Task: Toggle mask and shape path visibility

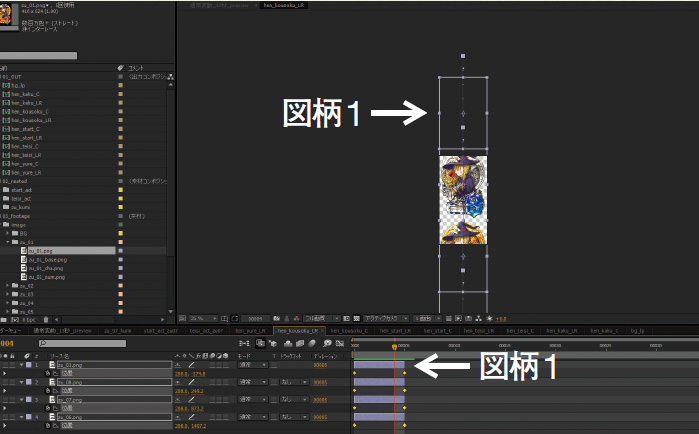Action: tap(235, 319)
